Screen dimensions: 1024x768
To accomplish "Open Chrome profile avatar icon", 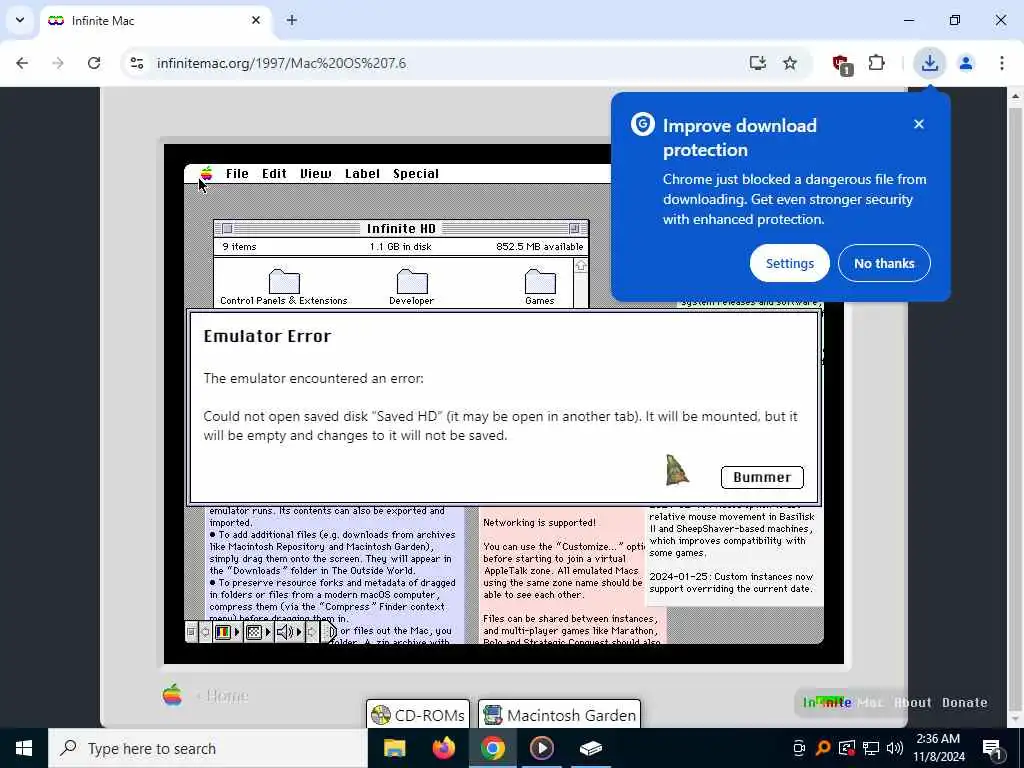I will click(x=966, y=63).
